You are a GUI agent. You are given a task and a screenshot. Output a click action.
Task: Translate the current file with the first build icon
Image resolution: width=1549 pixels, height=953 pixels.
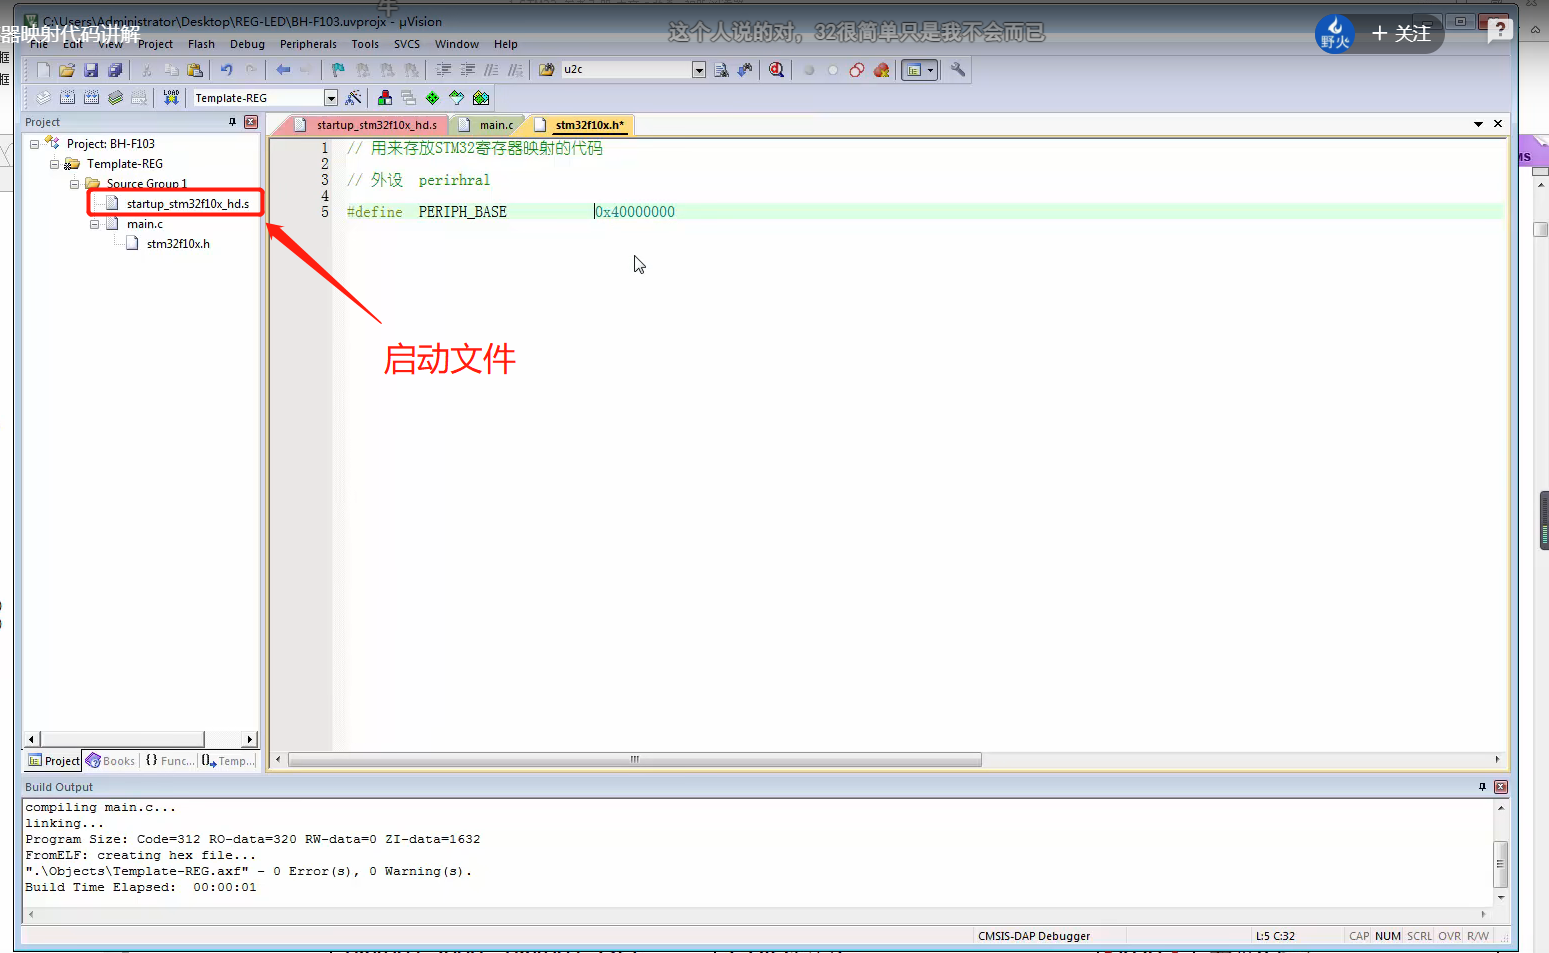pos(43,98)
